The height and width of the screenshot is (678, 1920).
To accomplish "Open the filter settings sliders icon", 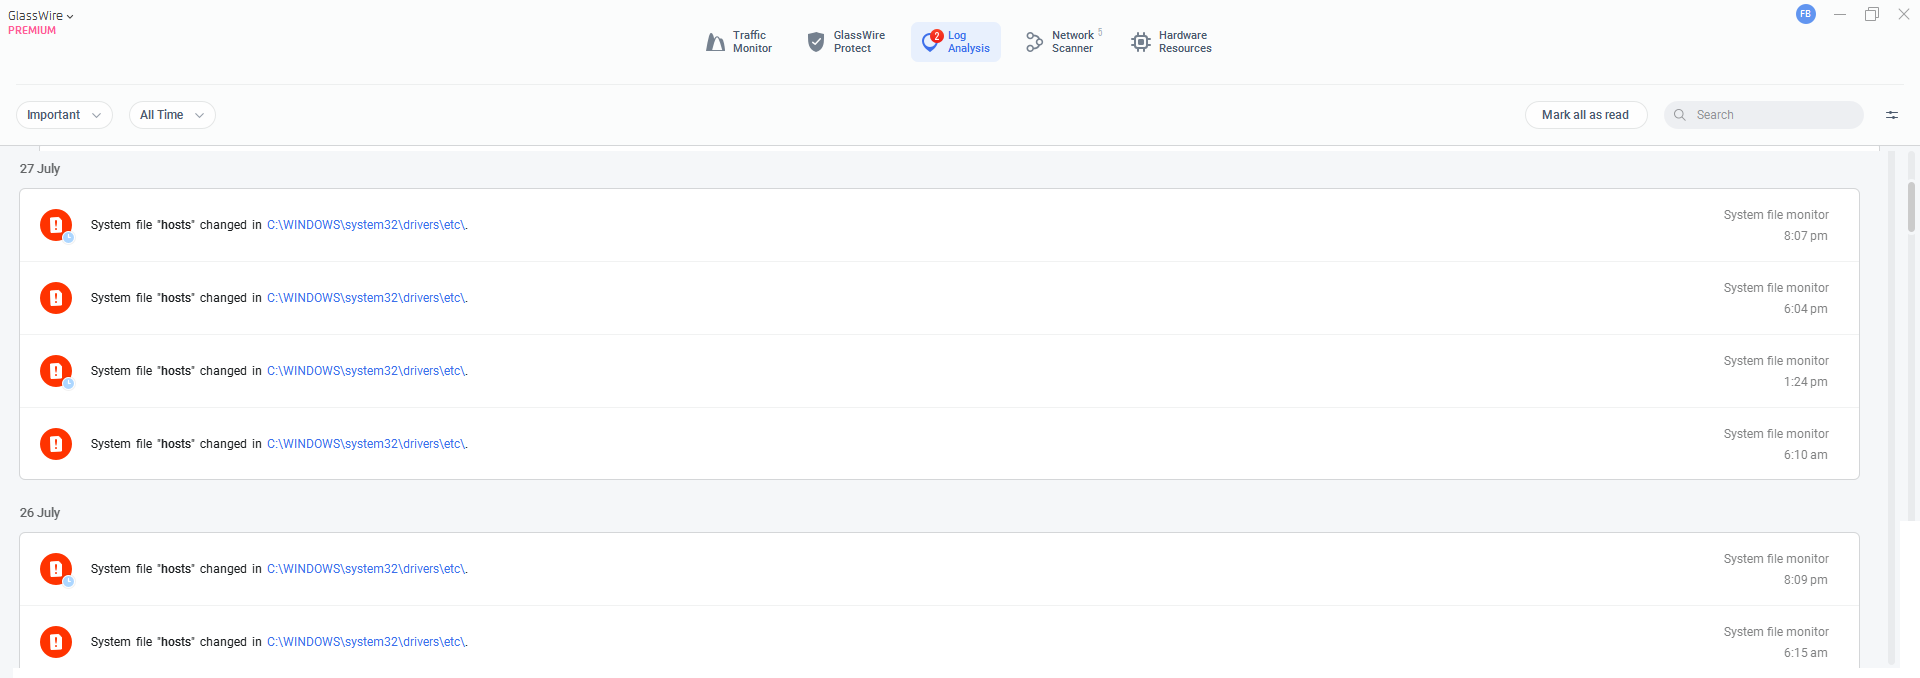I will (x=1892, y=115).
